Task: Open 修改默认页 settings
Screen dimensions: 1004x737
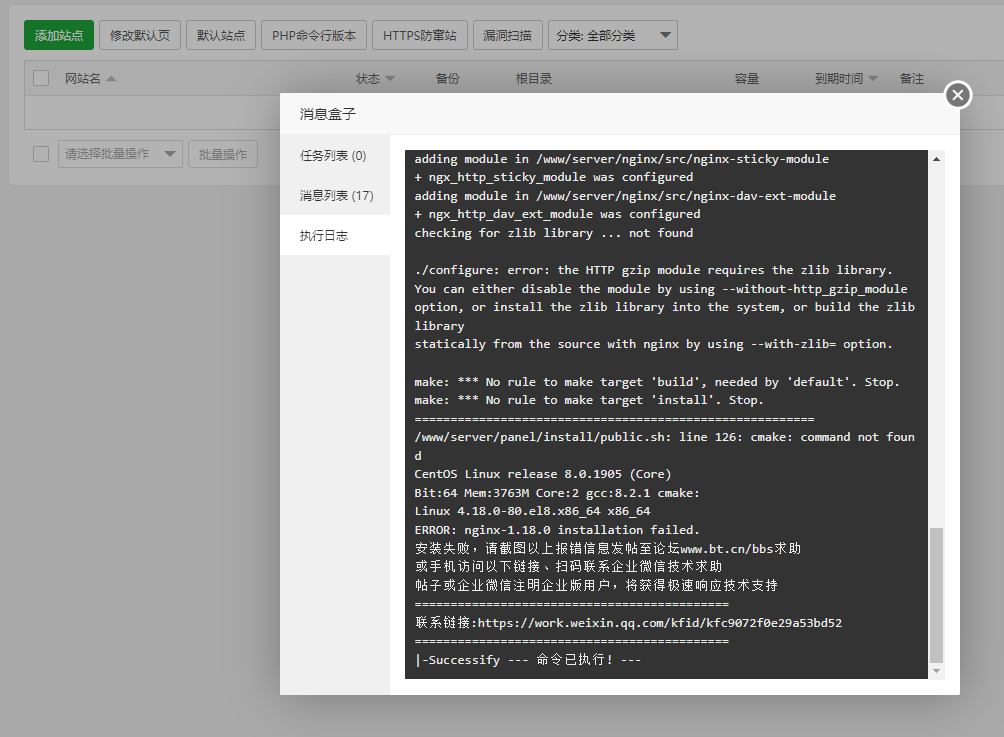Action: click(140, 35)
